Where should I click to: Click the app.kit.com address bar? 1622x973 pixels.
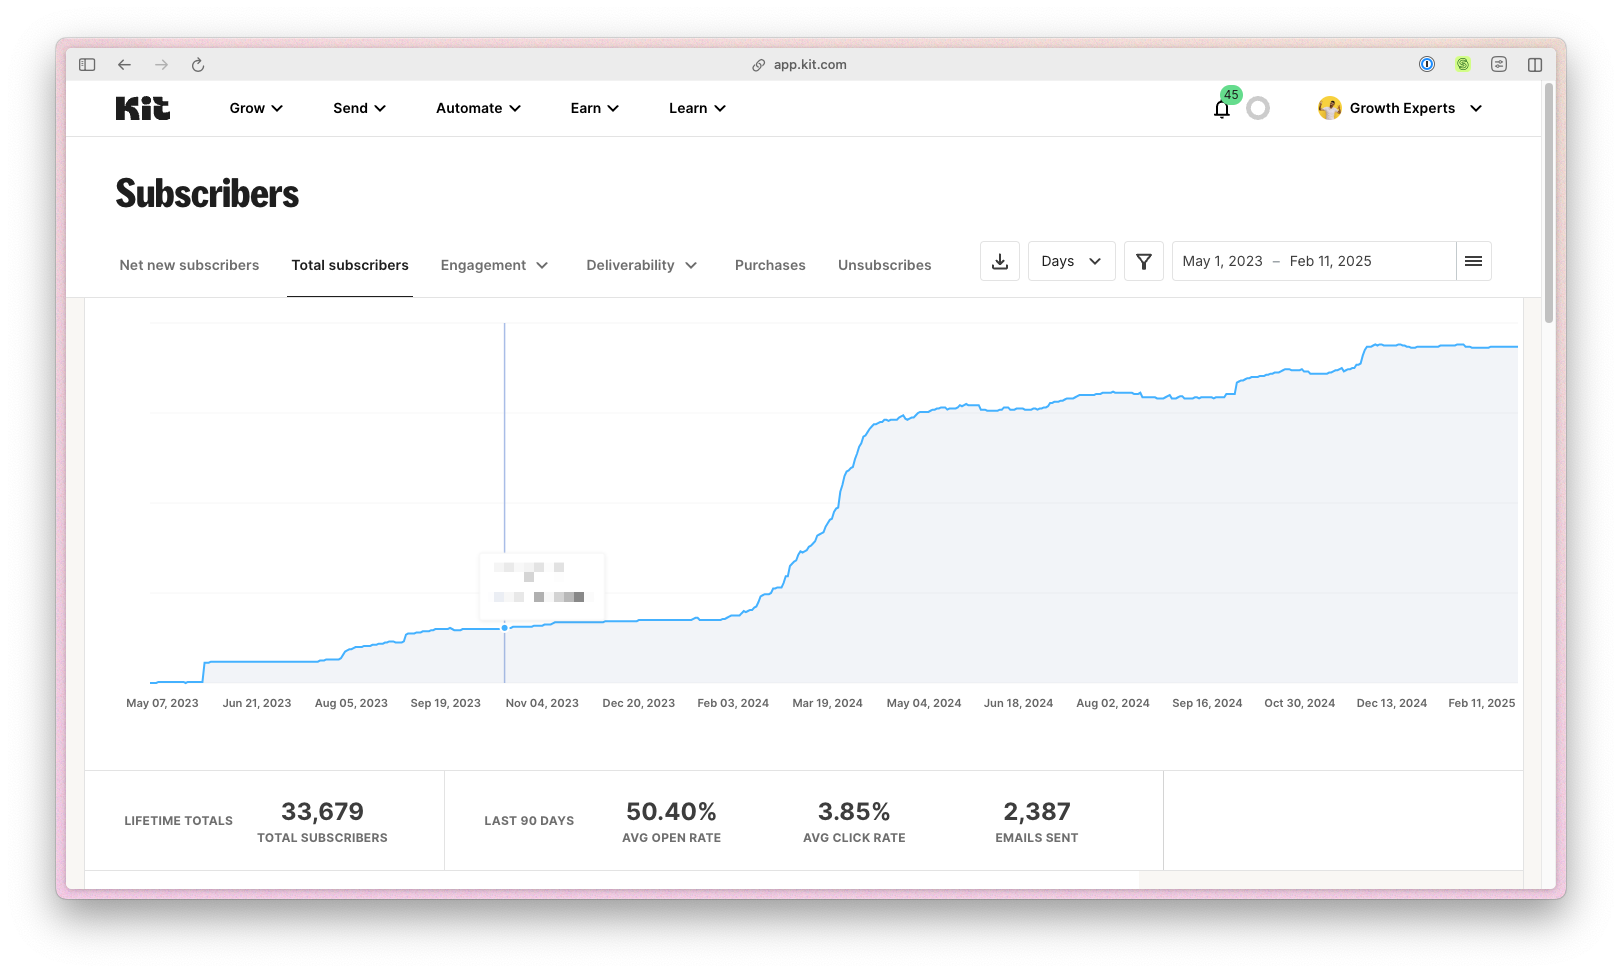click(x=809, y=65)
